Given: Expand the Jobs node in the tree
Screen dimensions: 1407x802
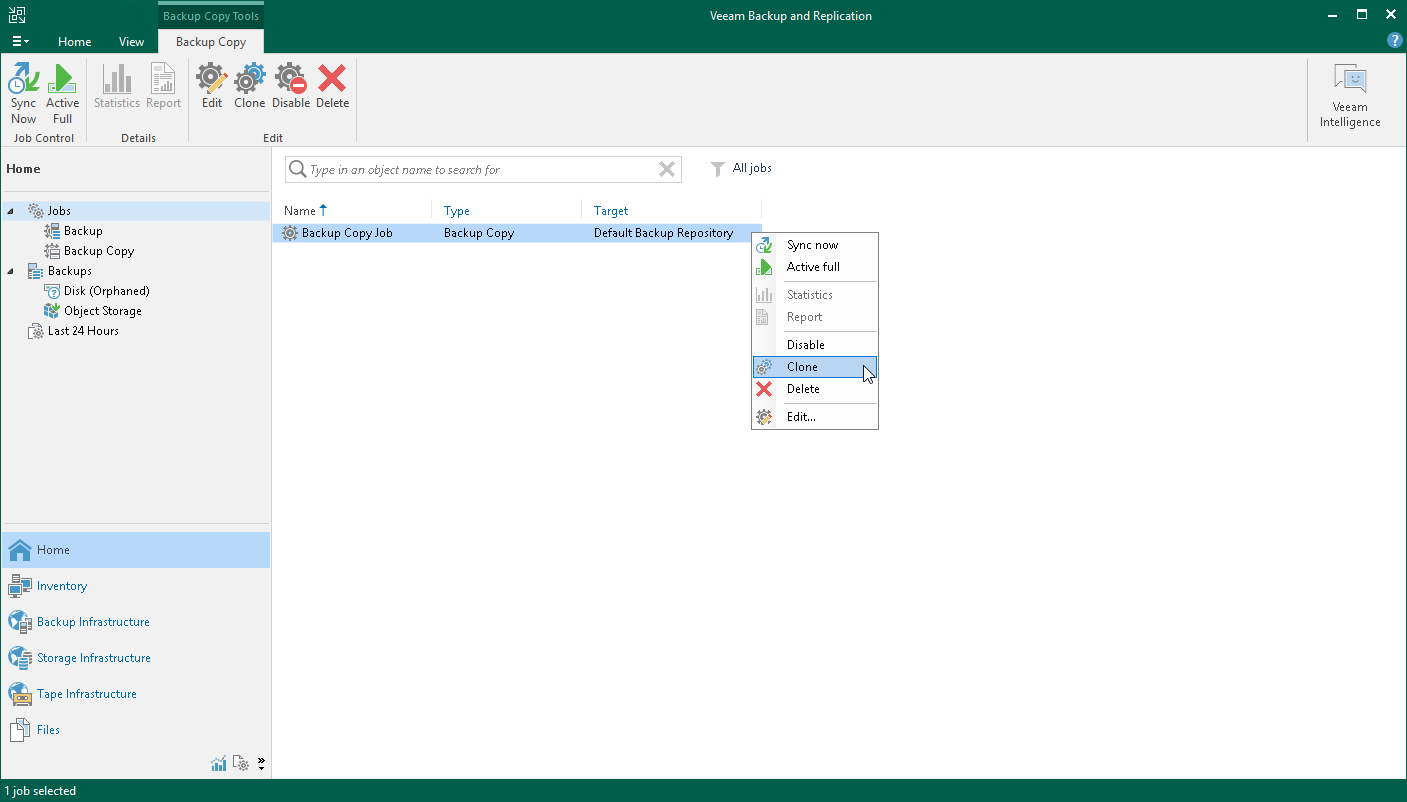Looking at the screenshot, I should pos(8,210).
